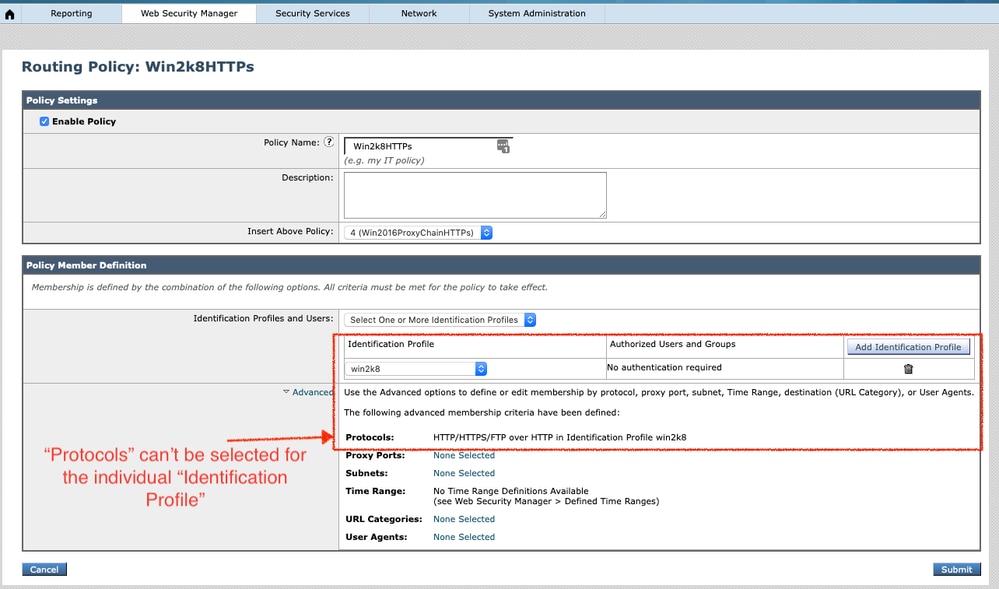Open the Network tab
Viewport: 999px width, 589px height.
419,13
